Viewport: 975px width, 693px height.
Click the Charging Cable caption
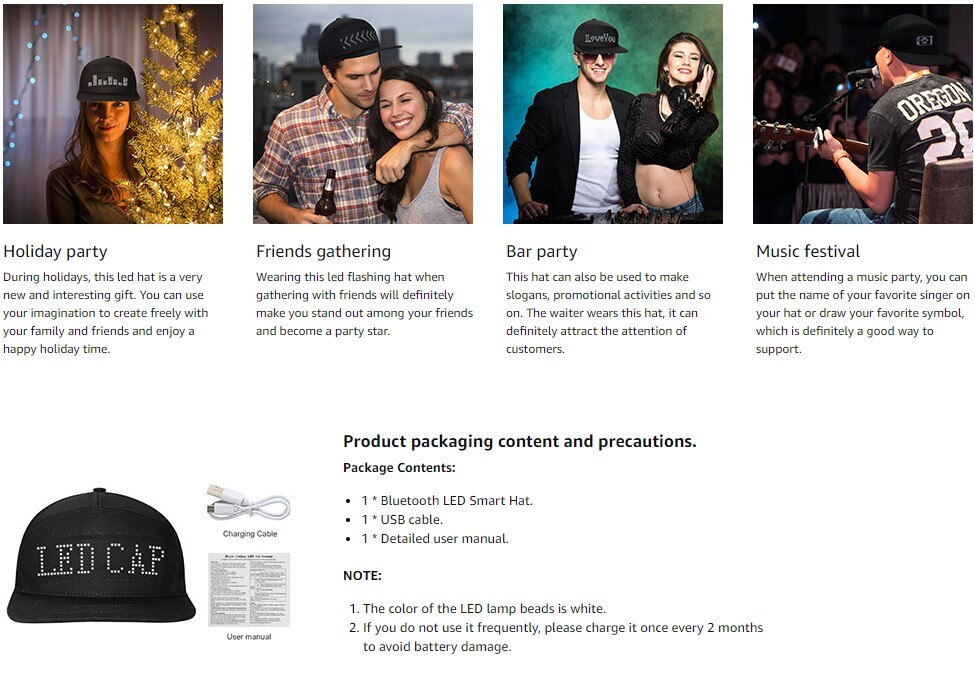250,534
